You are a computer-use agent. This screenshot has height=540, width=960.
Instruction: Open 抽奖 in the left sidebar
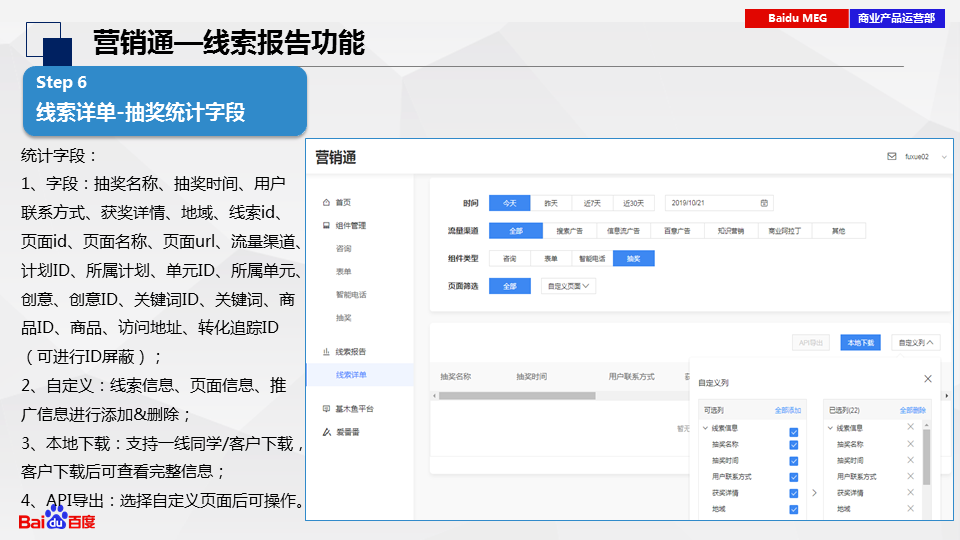pyautogui.click(x=343, y=318)
